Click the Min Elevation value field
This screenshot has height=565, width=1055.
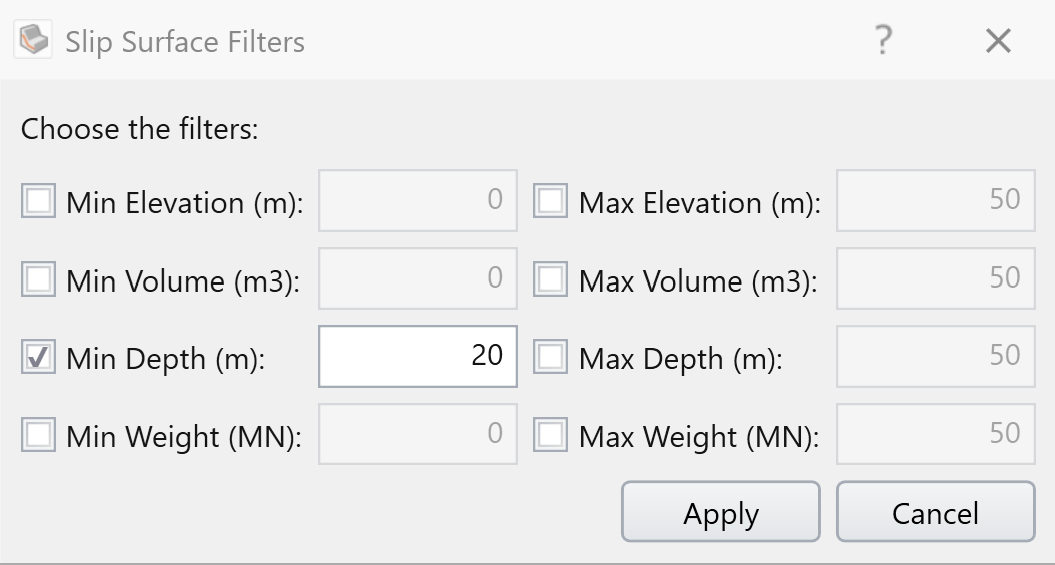click(x=418, y=200)
